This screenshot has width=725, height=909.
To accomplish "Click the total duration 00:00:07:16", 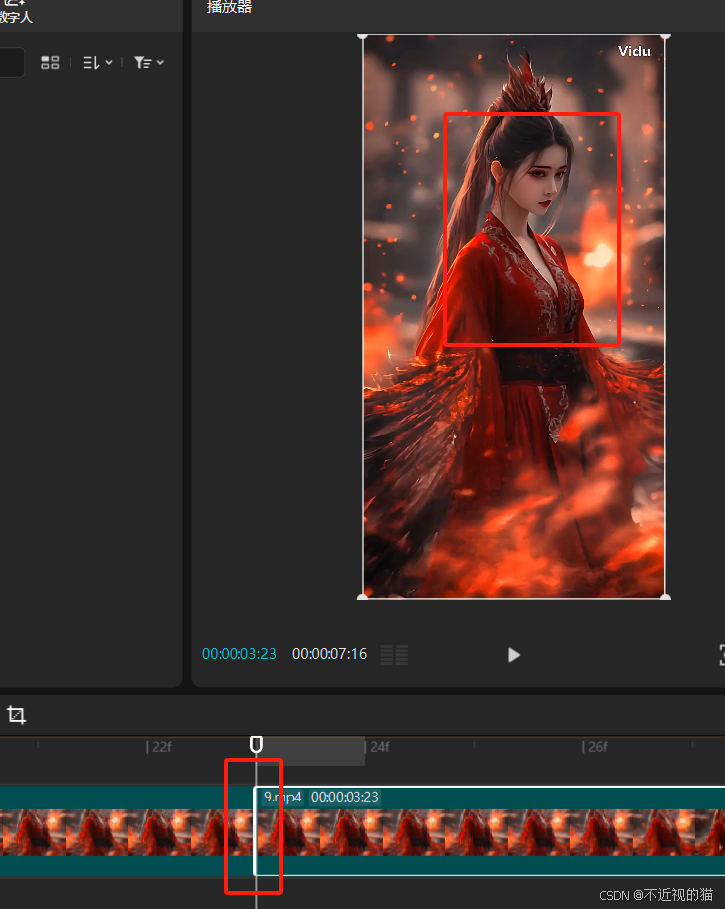I will pyautogui.click(x=329, y=654).
